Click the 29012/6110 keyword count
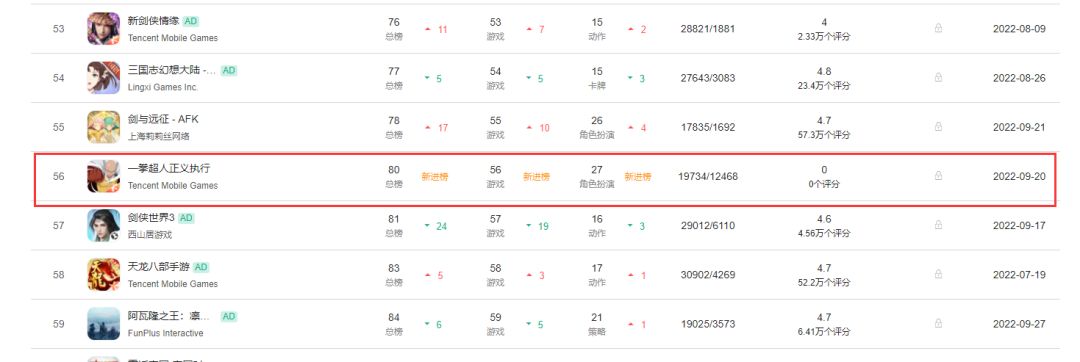 point(707,226)
